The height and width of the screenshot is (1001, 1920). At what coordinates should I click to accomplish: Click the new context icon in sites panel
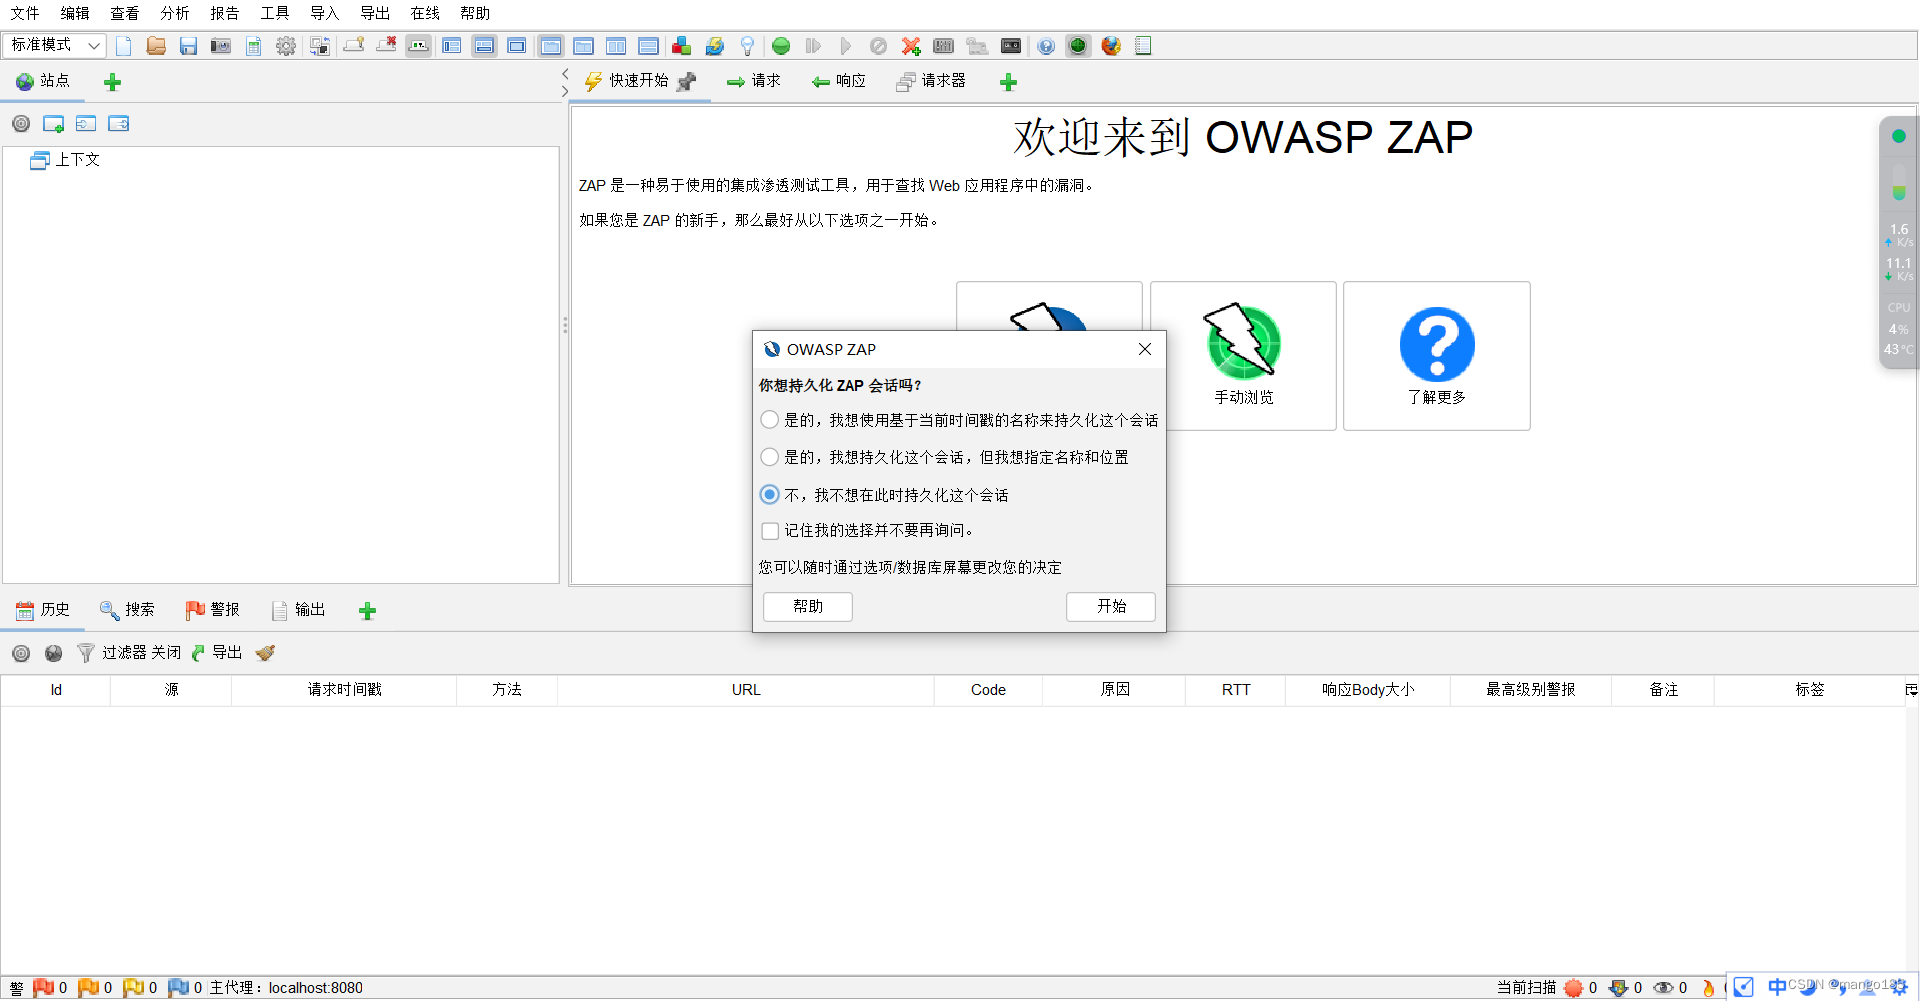coord(54,124)
